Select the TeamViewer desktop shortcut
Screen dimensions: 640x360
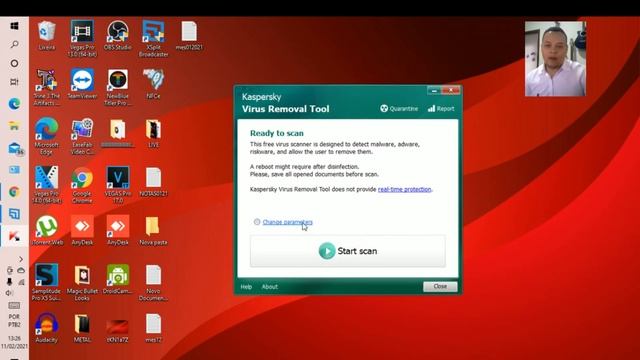tap(82, 84)
